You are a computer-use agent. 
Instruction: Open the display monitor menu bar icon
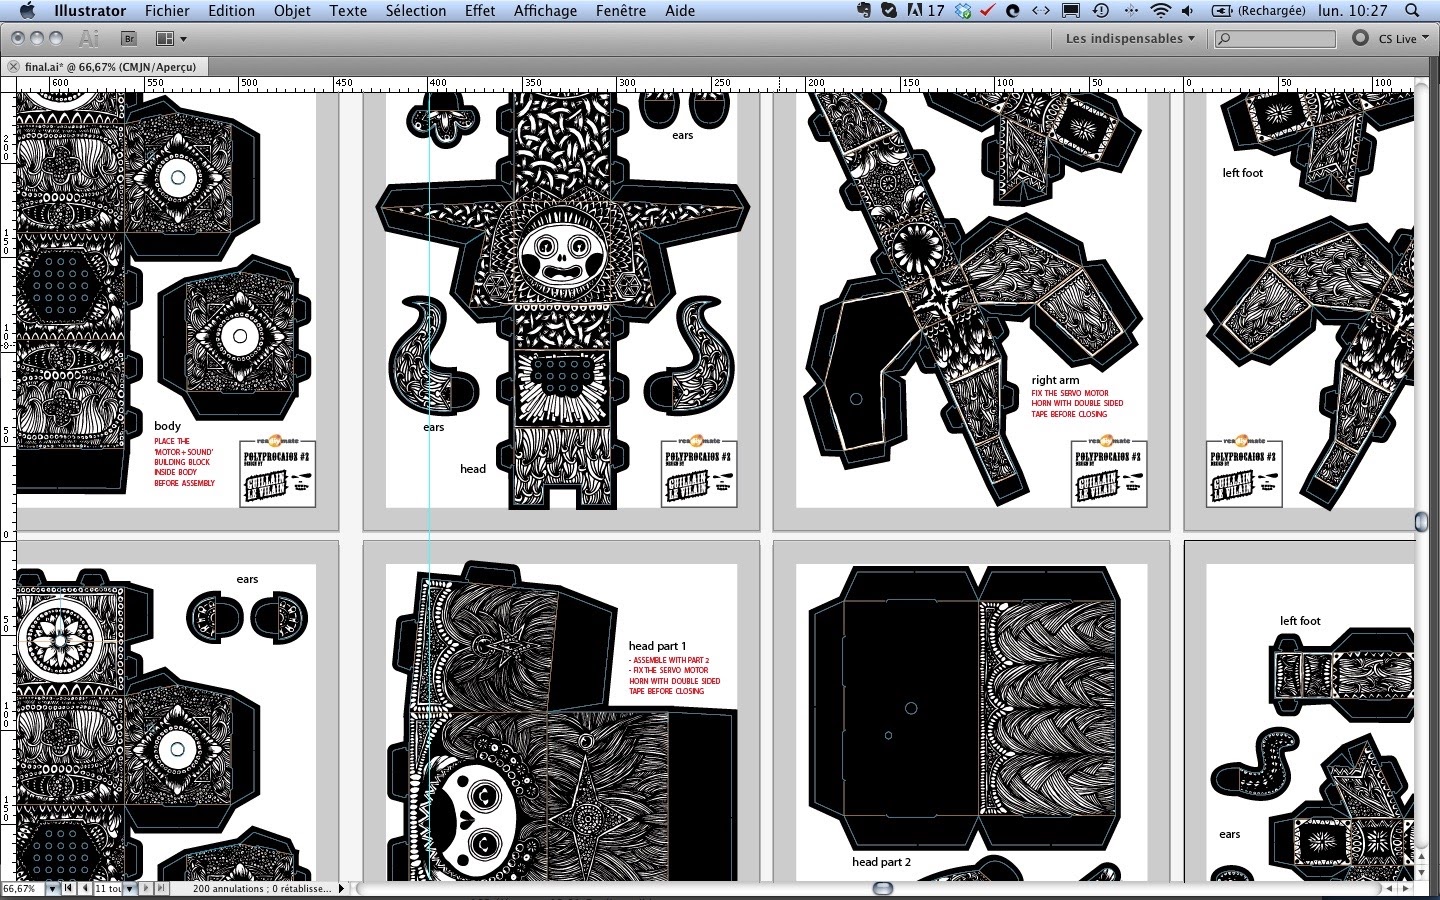coord(1071,11)
